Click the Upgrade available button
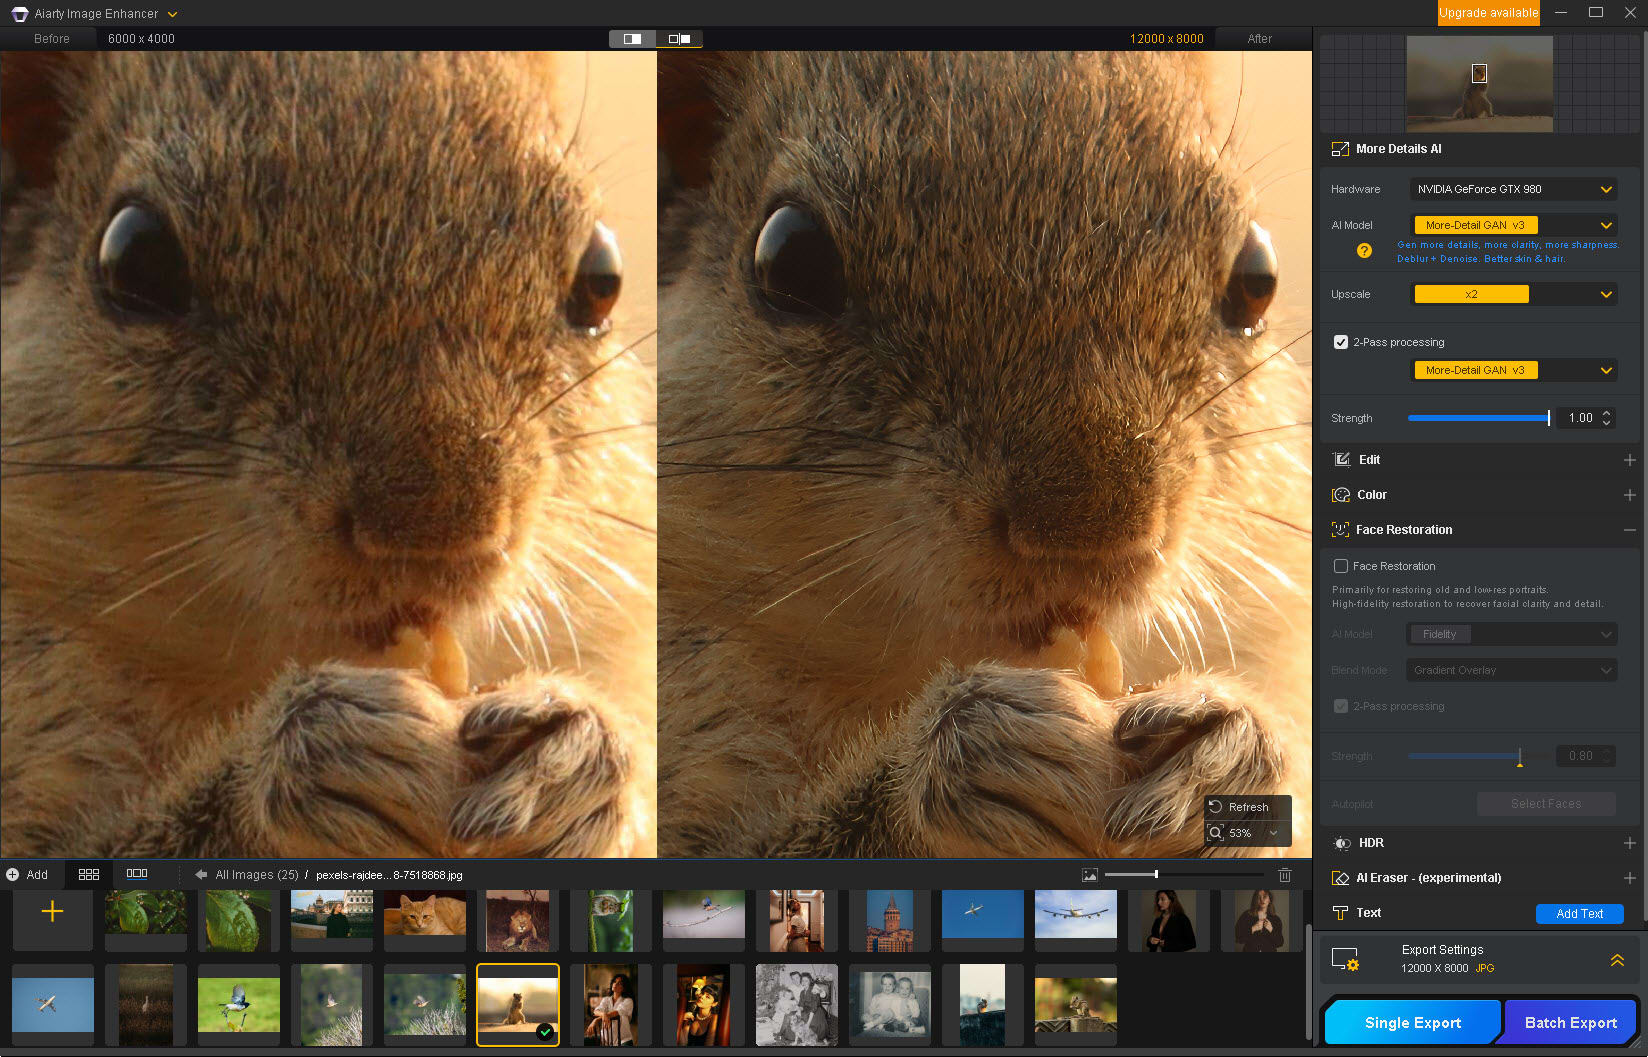The image size is (1648, 1057). coord(1488,13)
